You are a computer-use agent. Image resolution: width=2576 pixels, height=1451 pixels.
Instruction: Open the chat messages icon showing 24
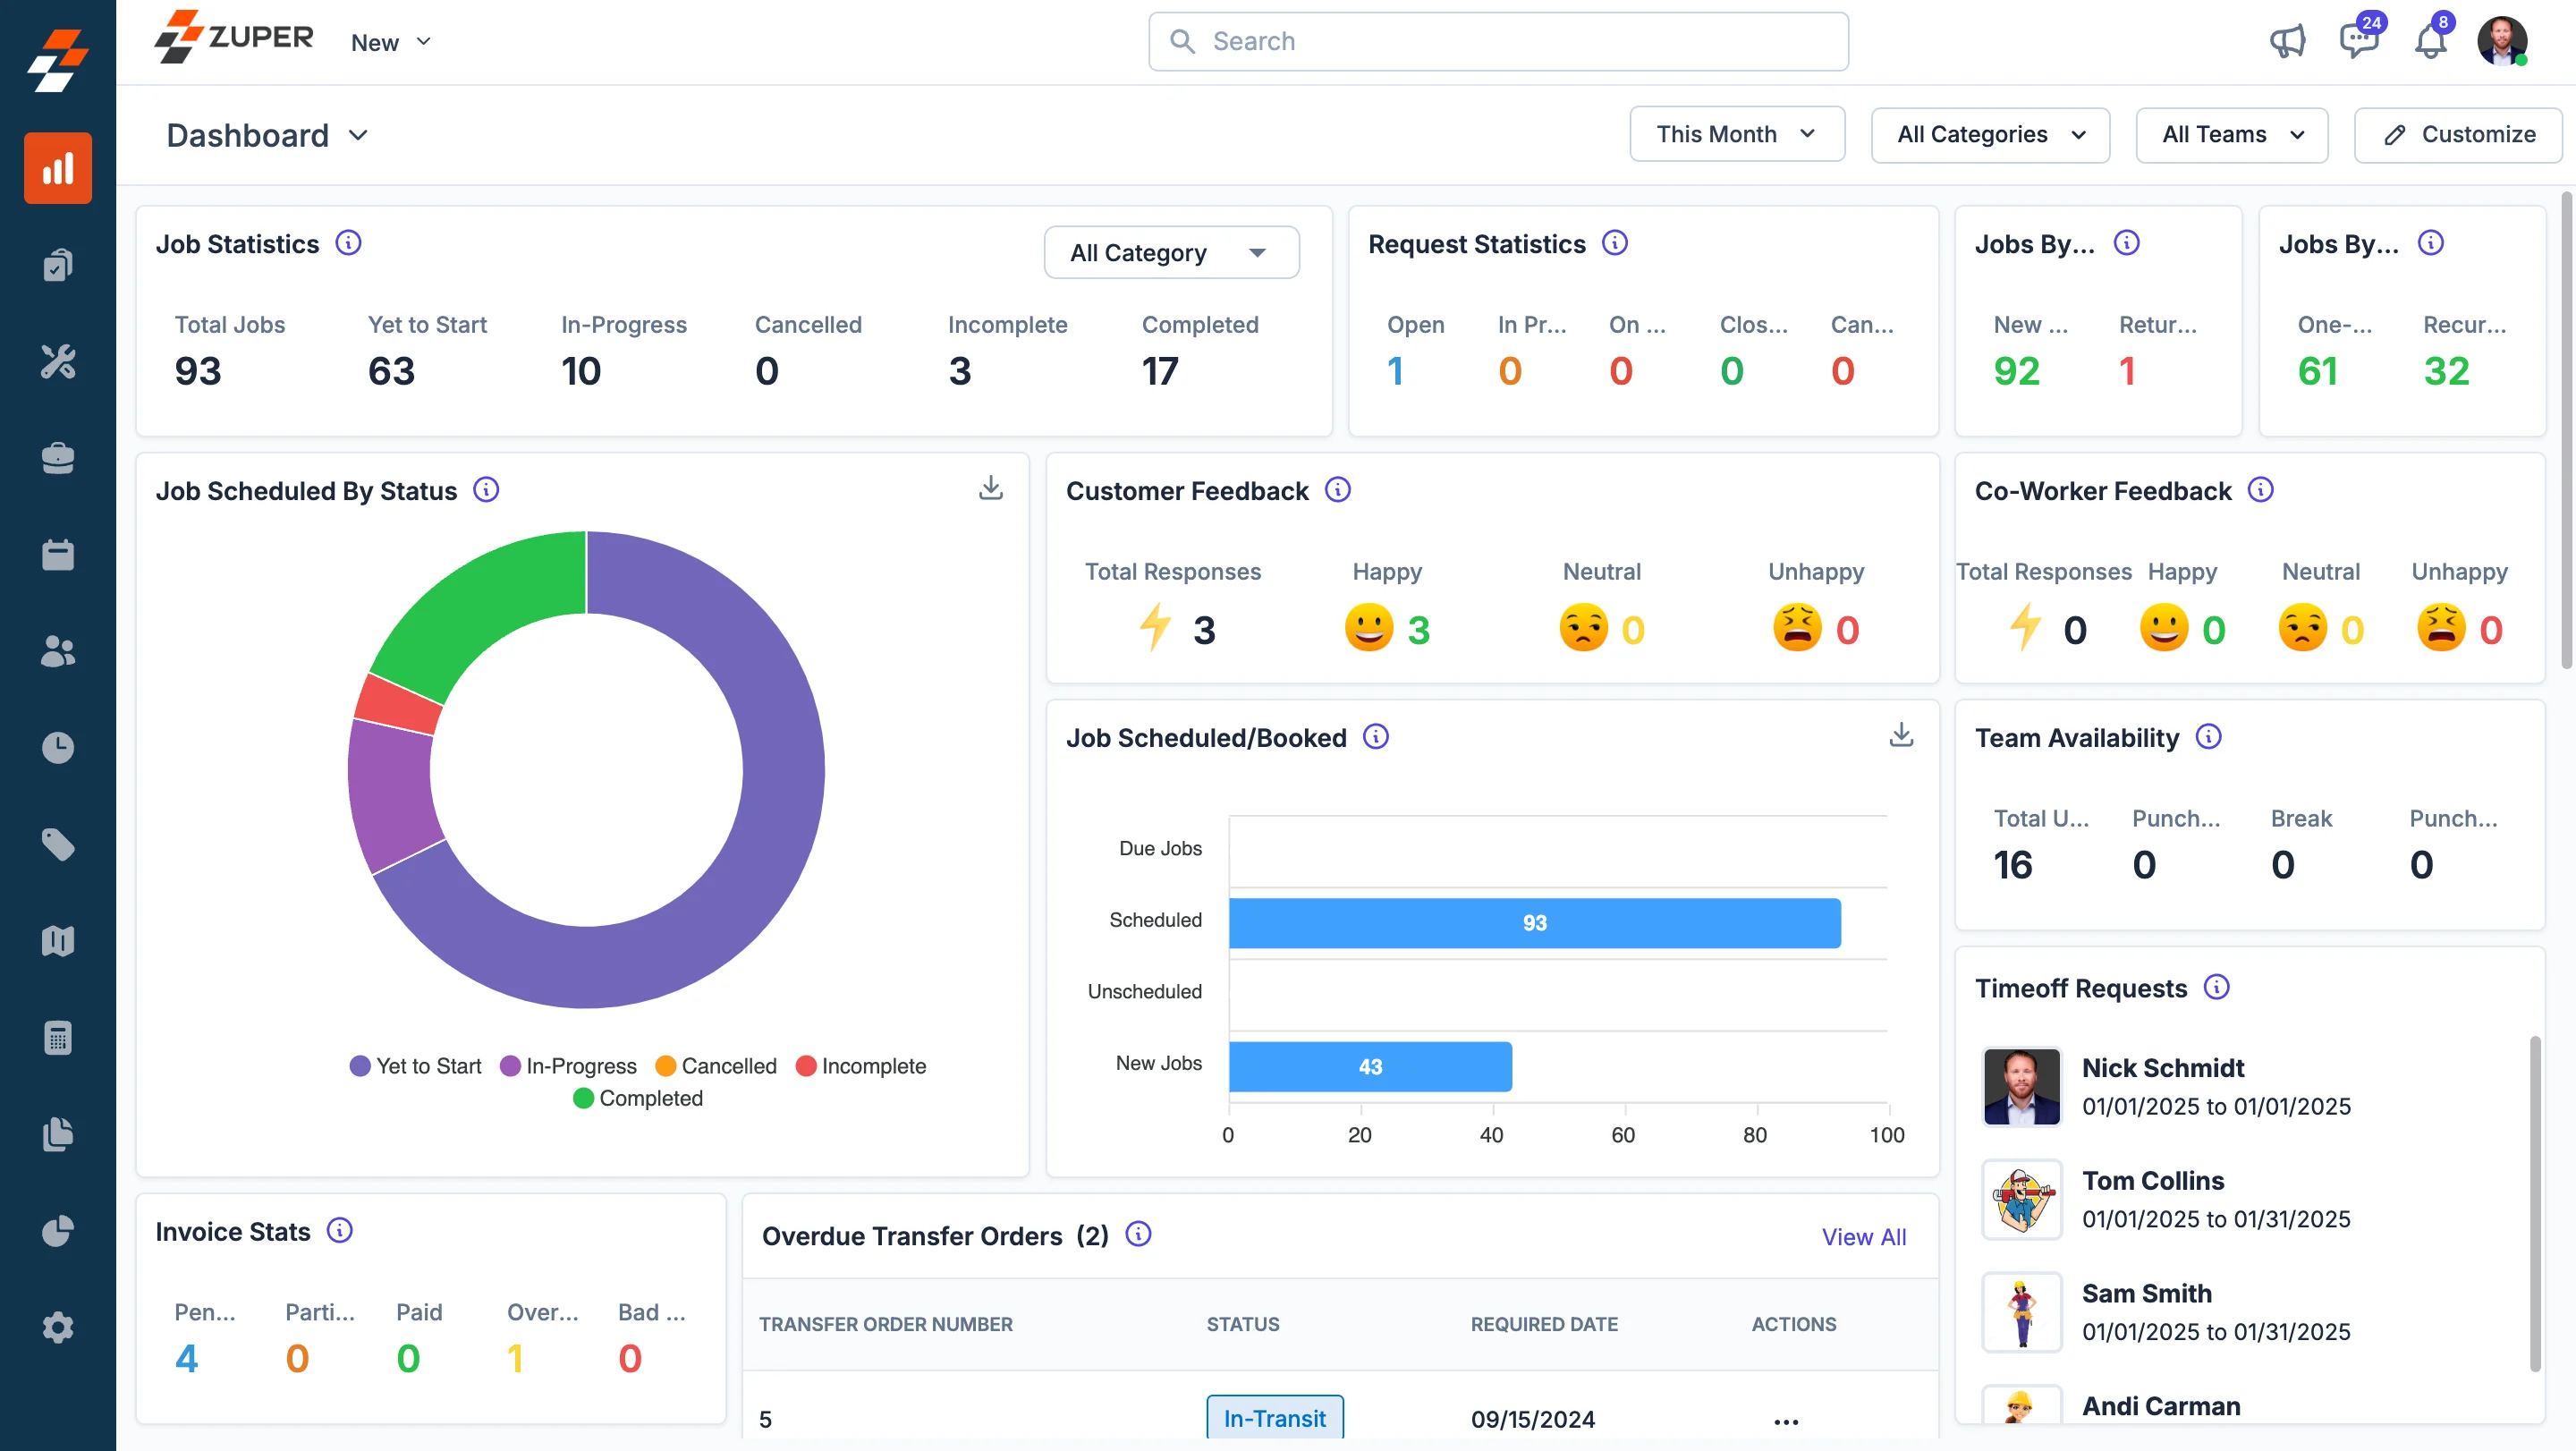point(2360,42)
